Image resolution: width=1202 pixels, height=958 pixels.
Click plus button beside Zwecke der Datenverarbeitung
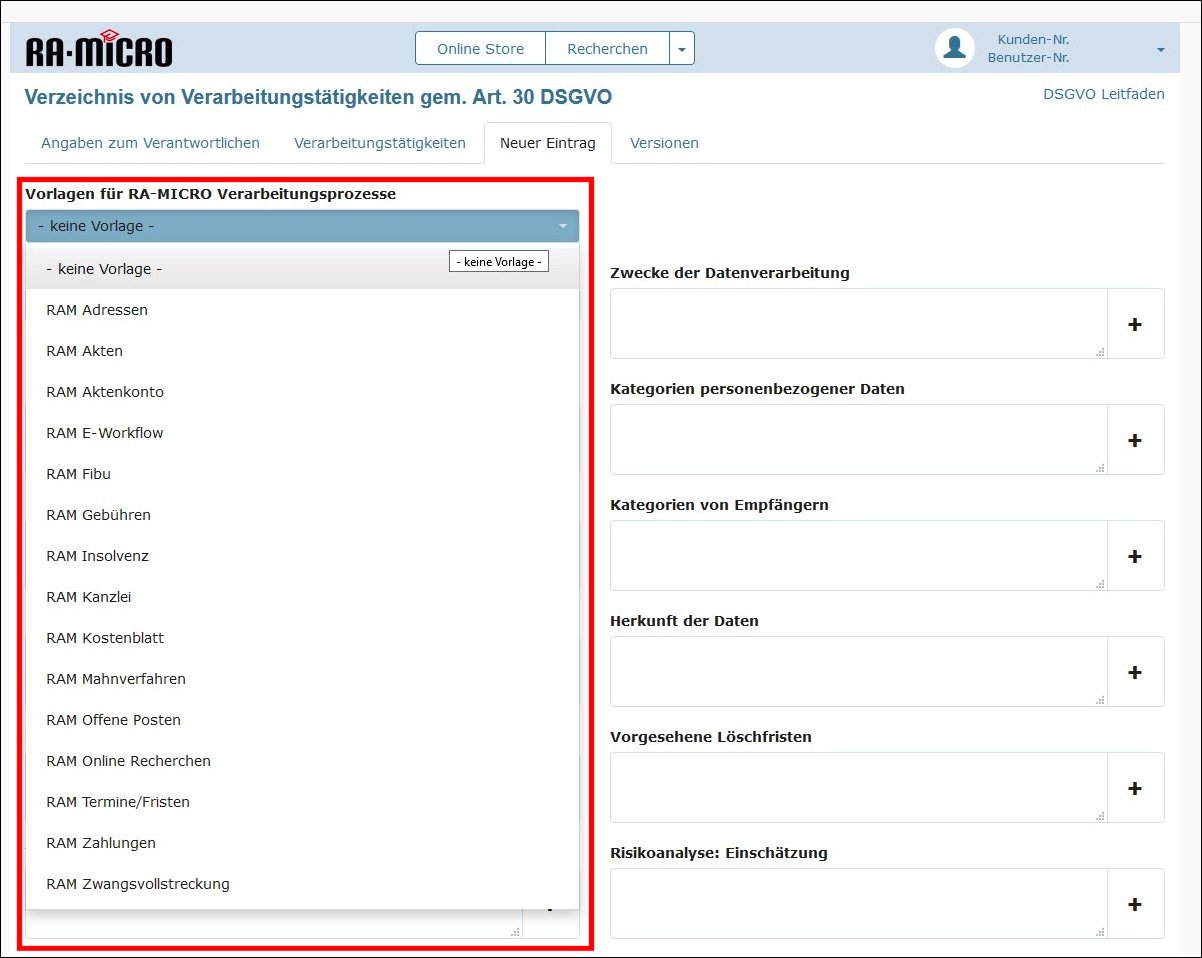pos(1135,324)
